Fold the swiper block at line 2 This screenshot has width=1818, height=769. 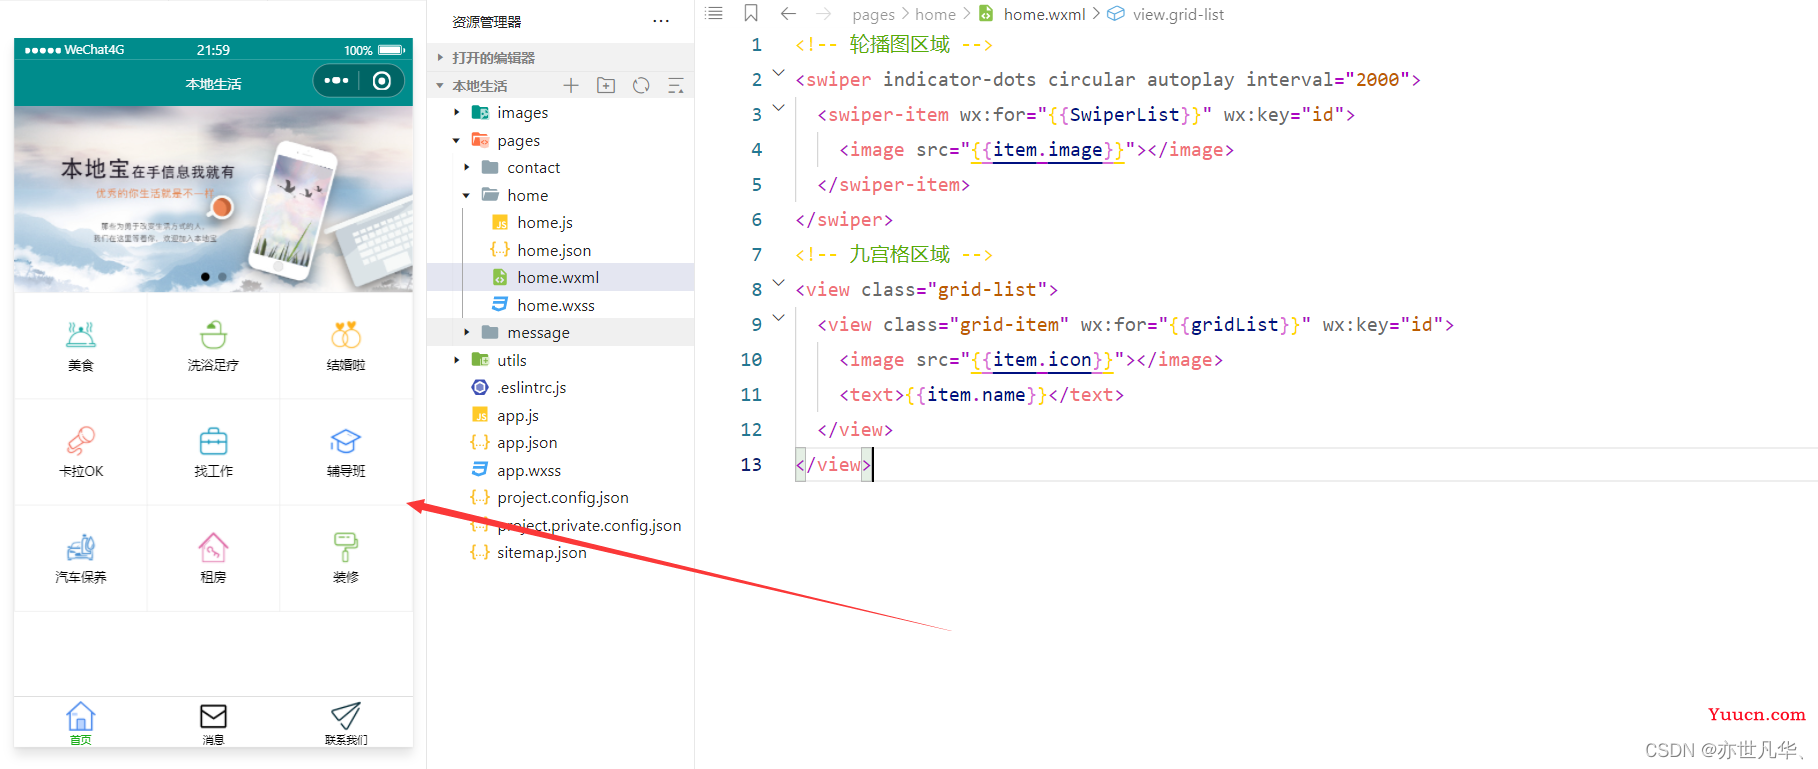point(779,73)
